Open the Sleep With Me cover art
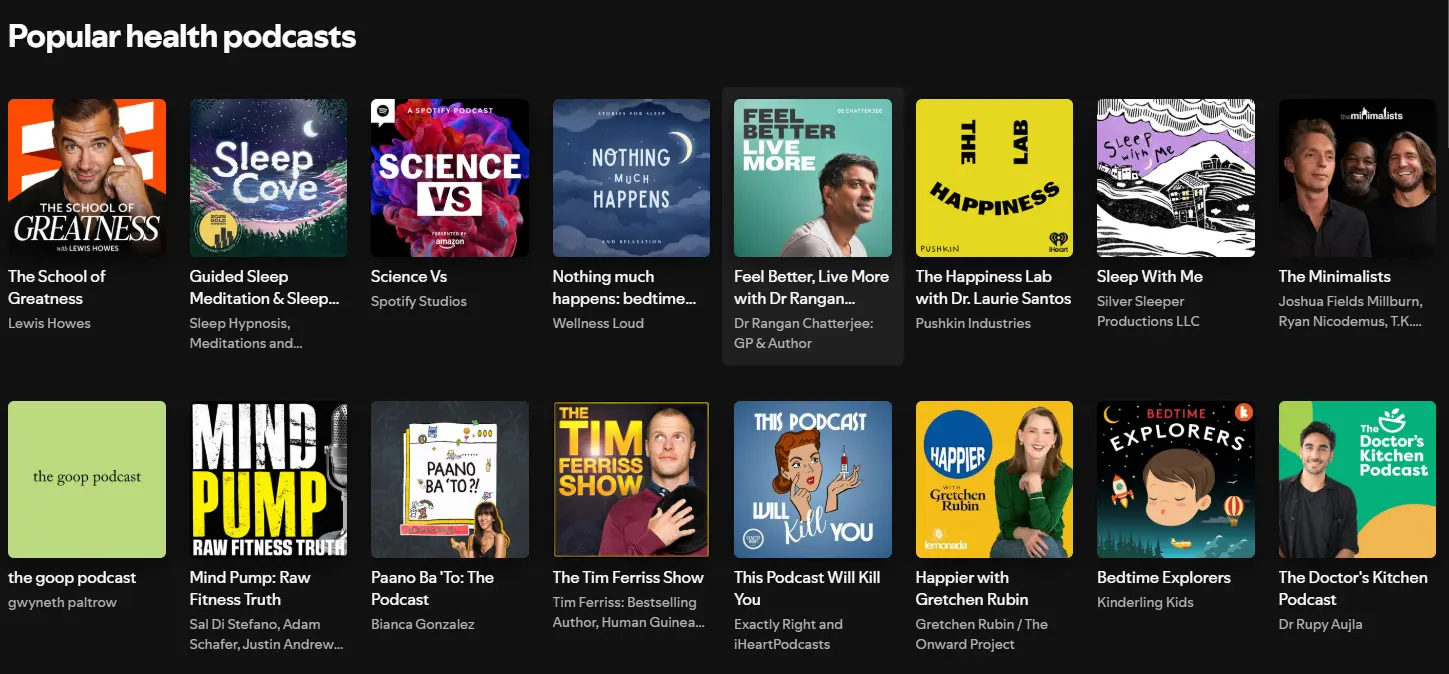 1176,178
